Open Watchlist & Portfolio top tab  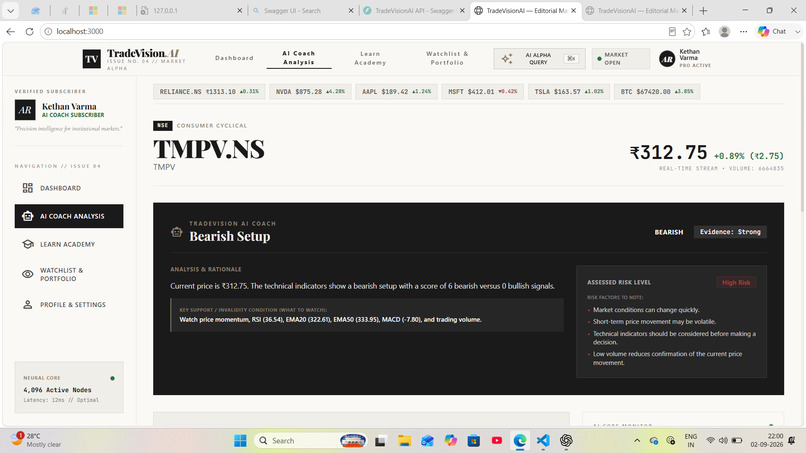447,58
